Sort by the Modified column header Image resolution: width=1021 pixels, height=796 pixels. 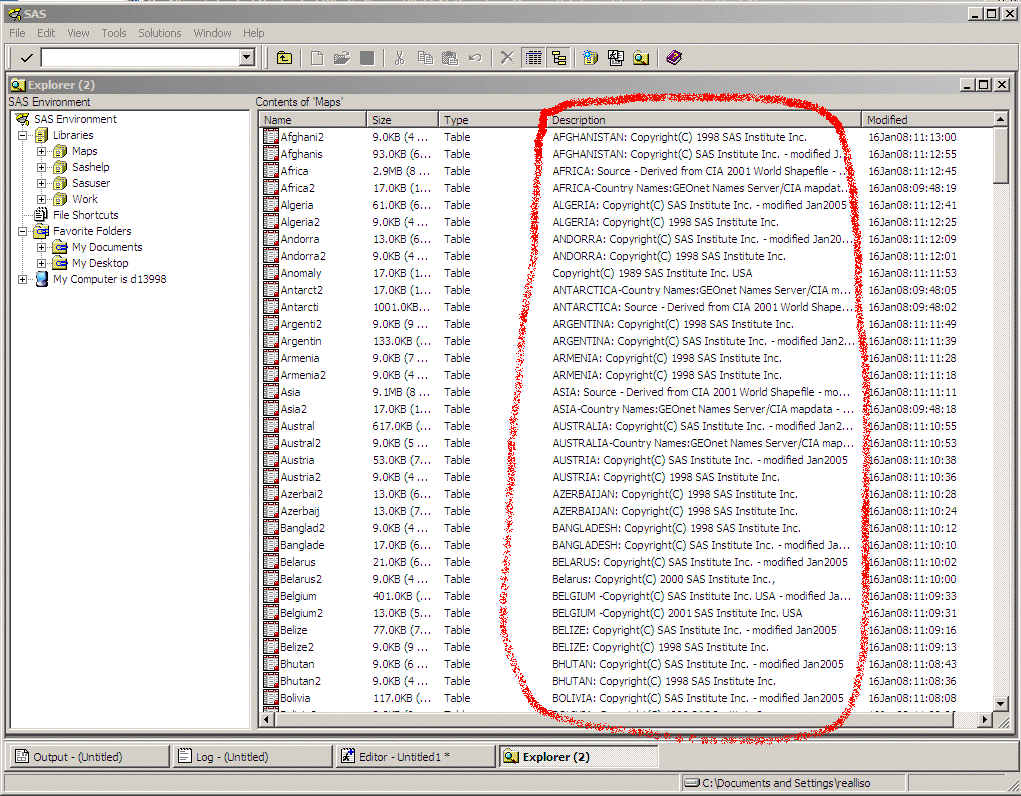click(927, 120)
